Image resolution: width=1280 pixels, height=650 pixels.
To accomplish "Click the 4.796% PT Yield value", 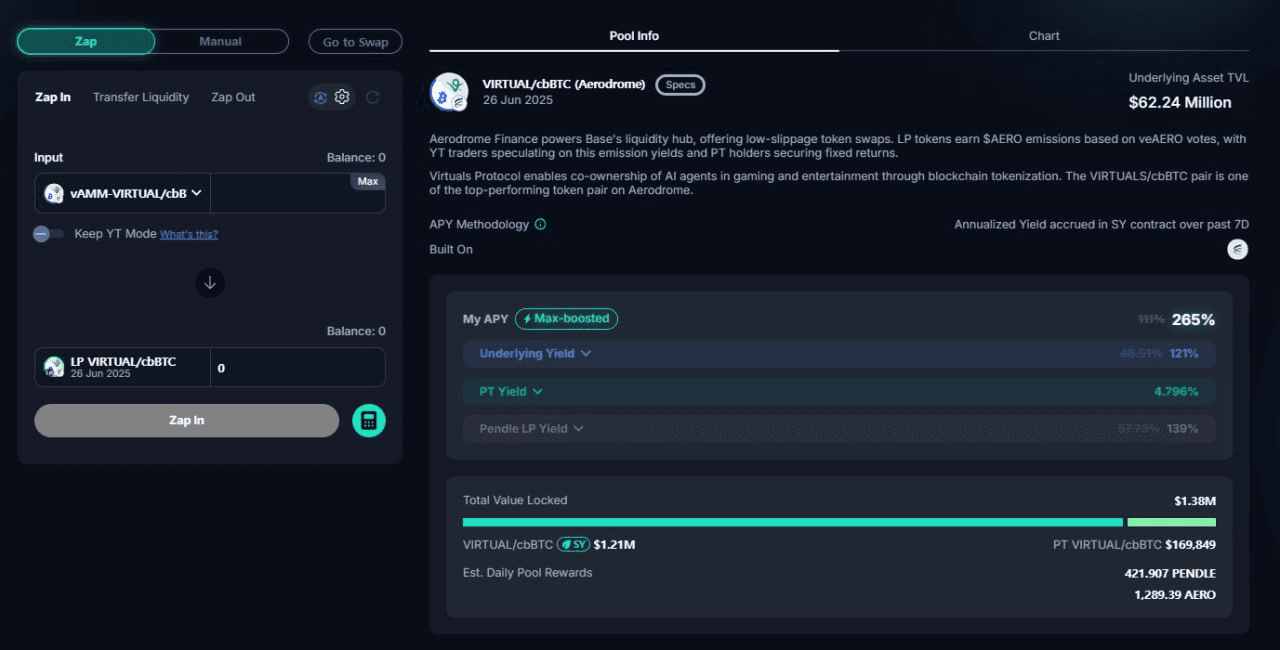I will [1176, 391].
